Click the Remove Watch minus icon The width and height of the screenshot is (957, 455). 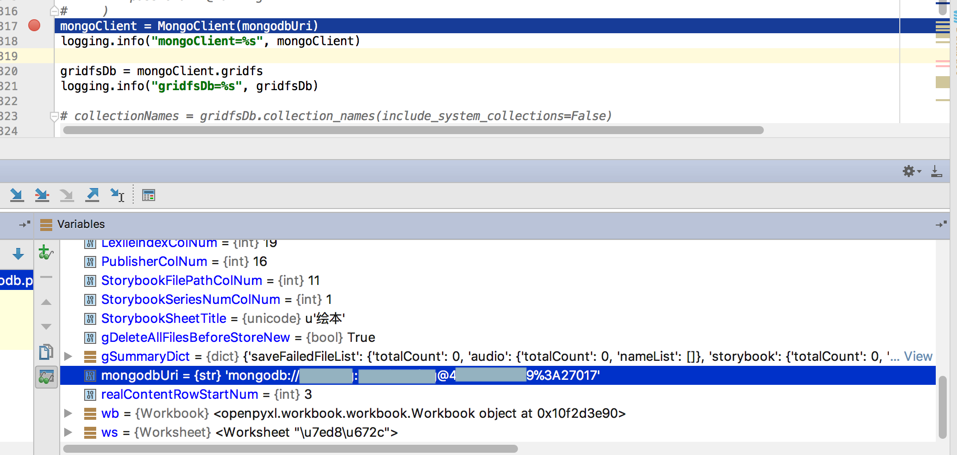[x=46, y=277]
